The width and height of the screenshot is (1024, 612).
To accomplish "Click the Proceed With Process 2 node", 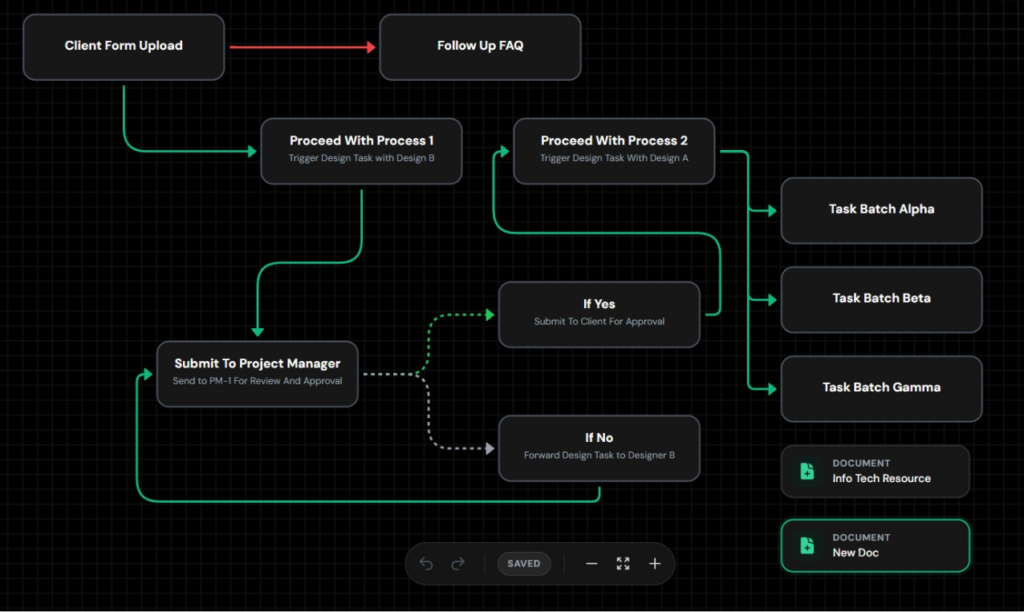I will pyautogui.click(x=614, y=150).
